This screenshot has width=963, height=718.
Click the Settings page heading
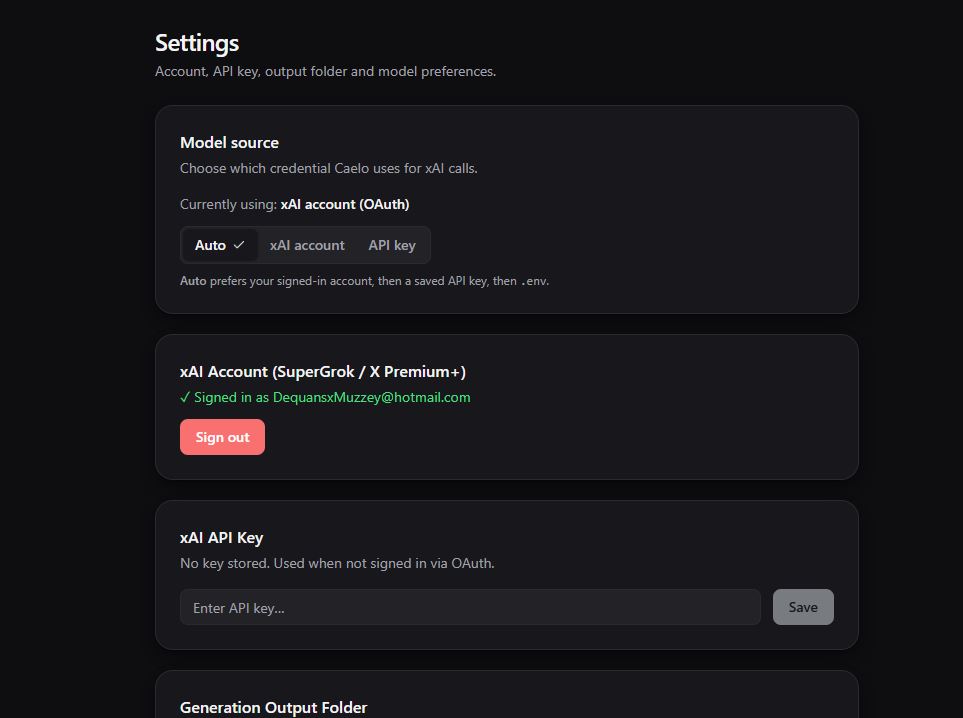coord(197,43)
